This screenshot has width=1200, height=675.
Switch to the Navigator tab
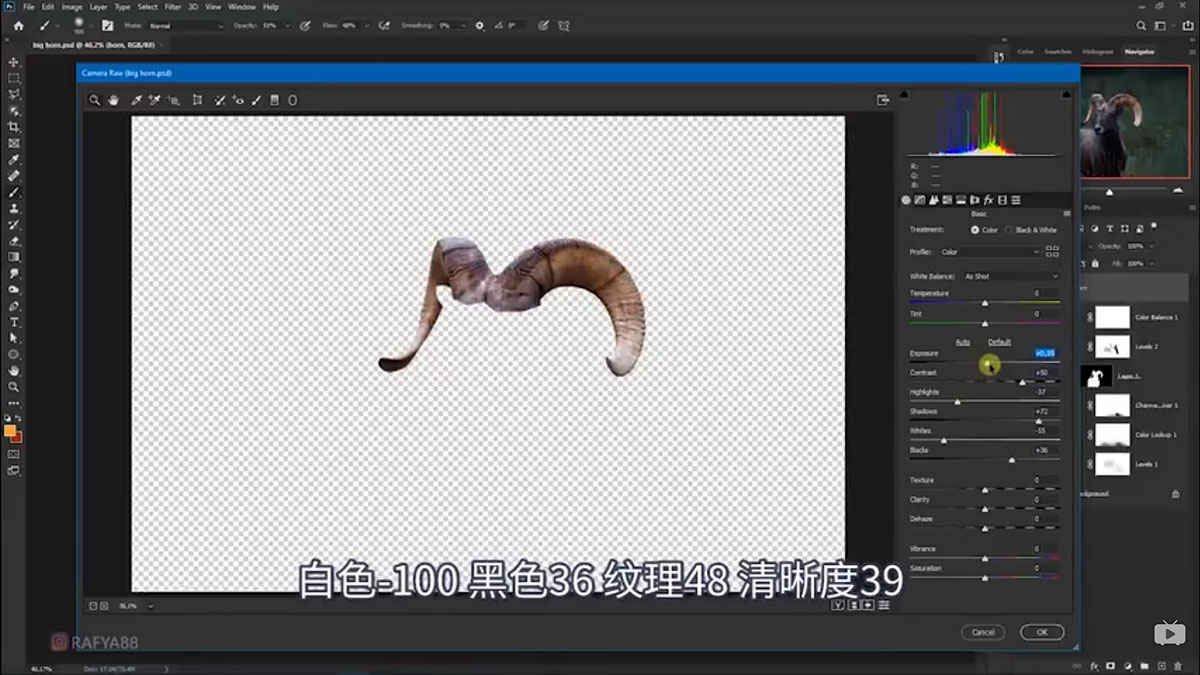[1140, 51]
